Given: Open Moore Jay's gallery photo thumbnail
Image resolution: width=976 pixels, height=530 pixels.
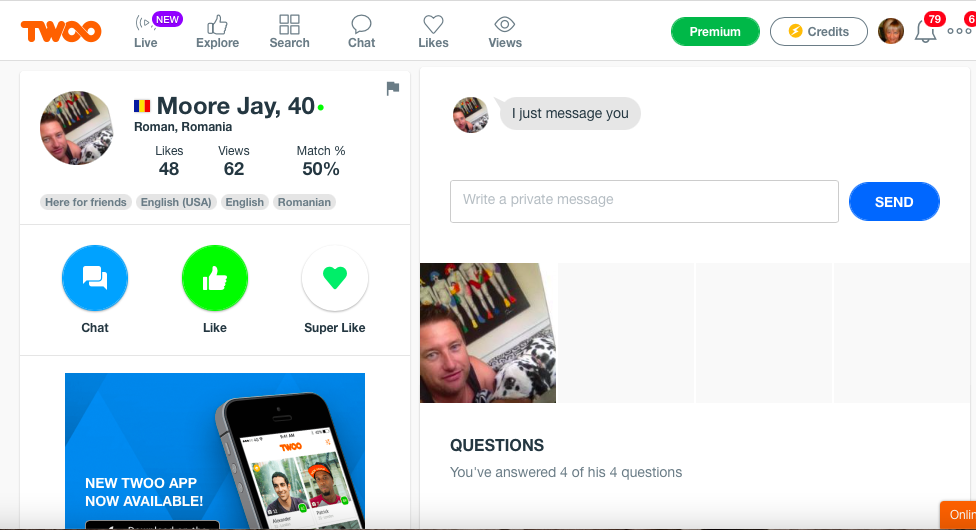Looking at the screenshot, I should point(488,333).
